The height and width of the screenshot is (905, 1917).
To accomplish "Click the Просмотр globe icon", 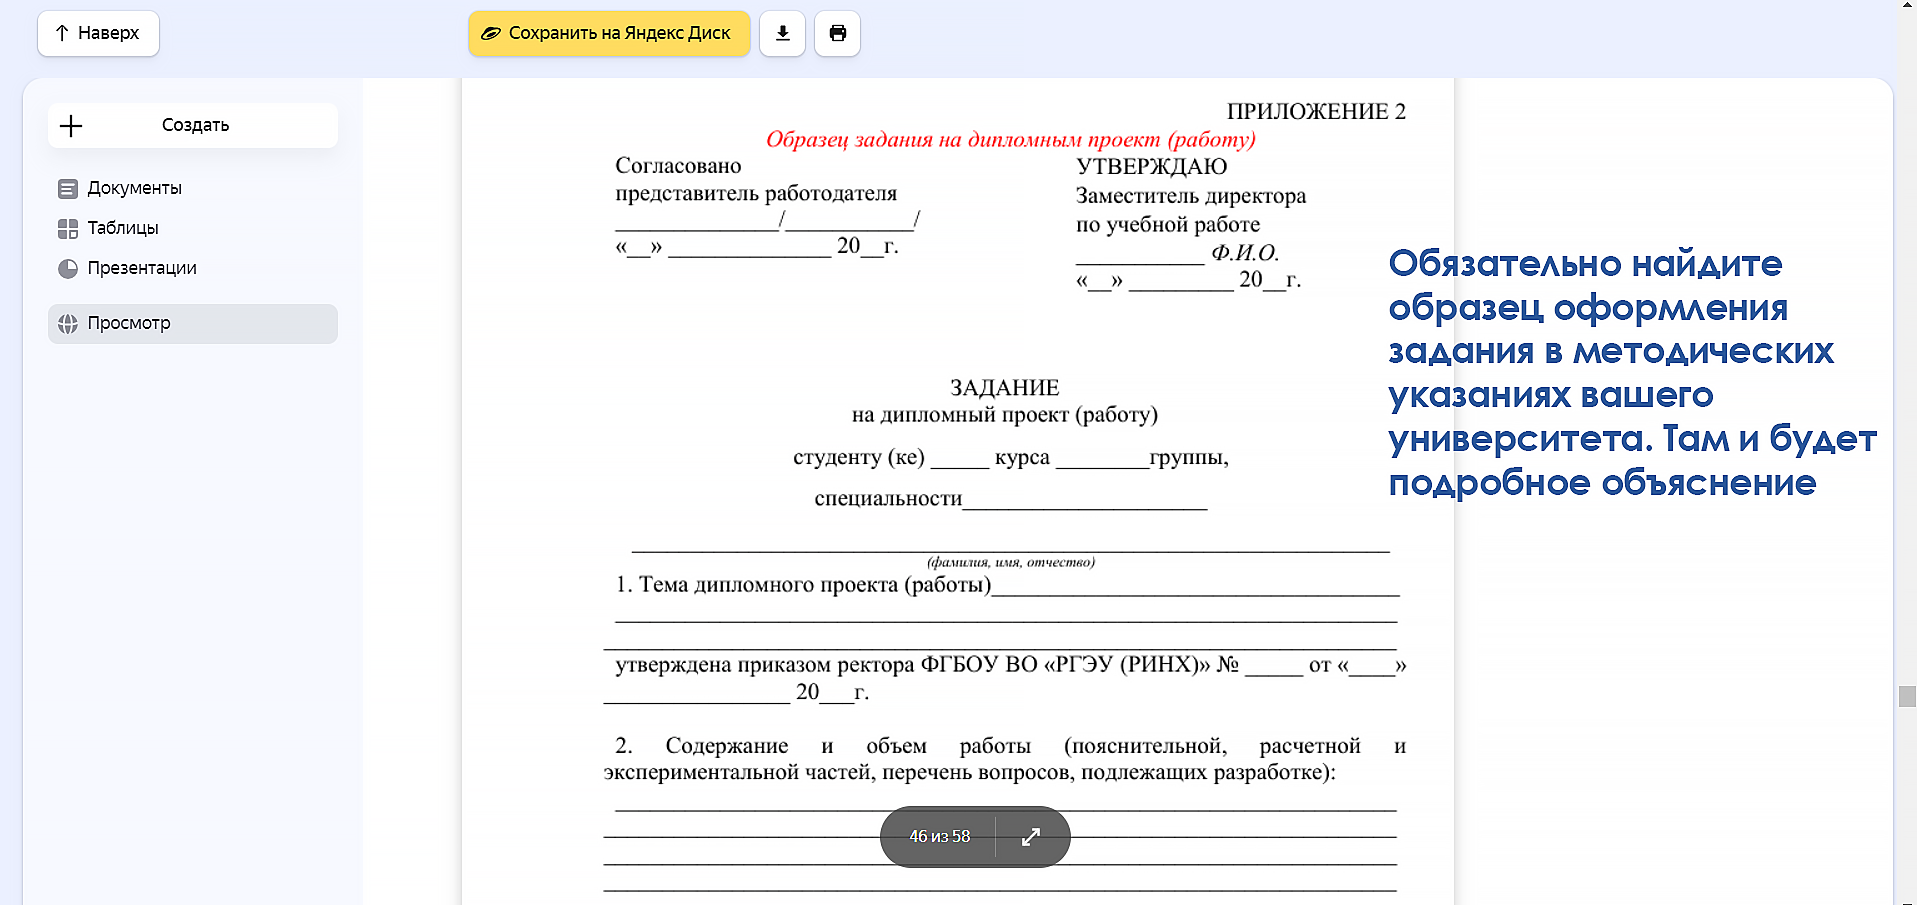I will pos(68,324).
